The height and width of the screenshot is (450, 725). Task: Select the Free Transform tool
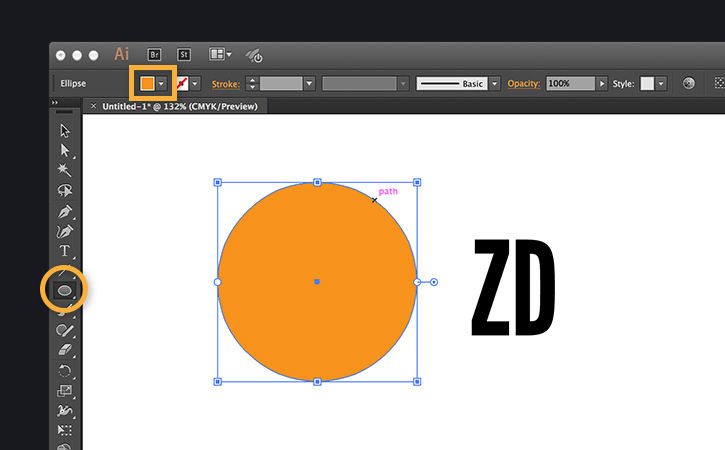point(65,430)
